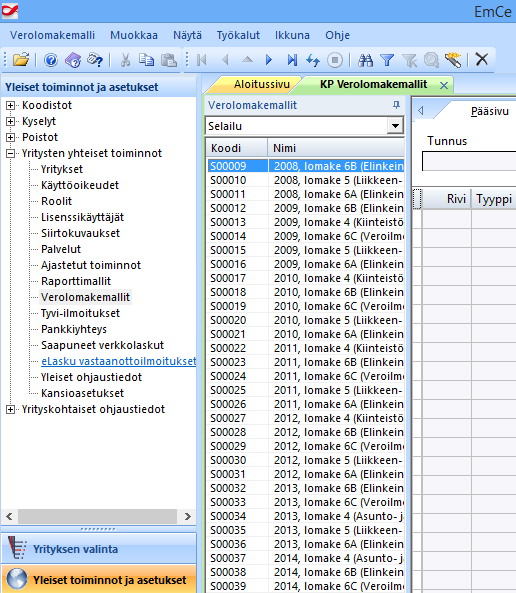Select the Pääsivu tab
Viewport: 516px width, 593px height.
490,111
